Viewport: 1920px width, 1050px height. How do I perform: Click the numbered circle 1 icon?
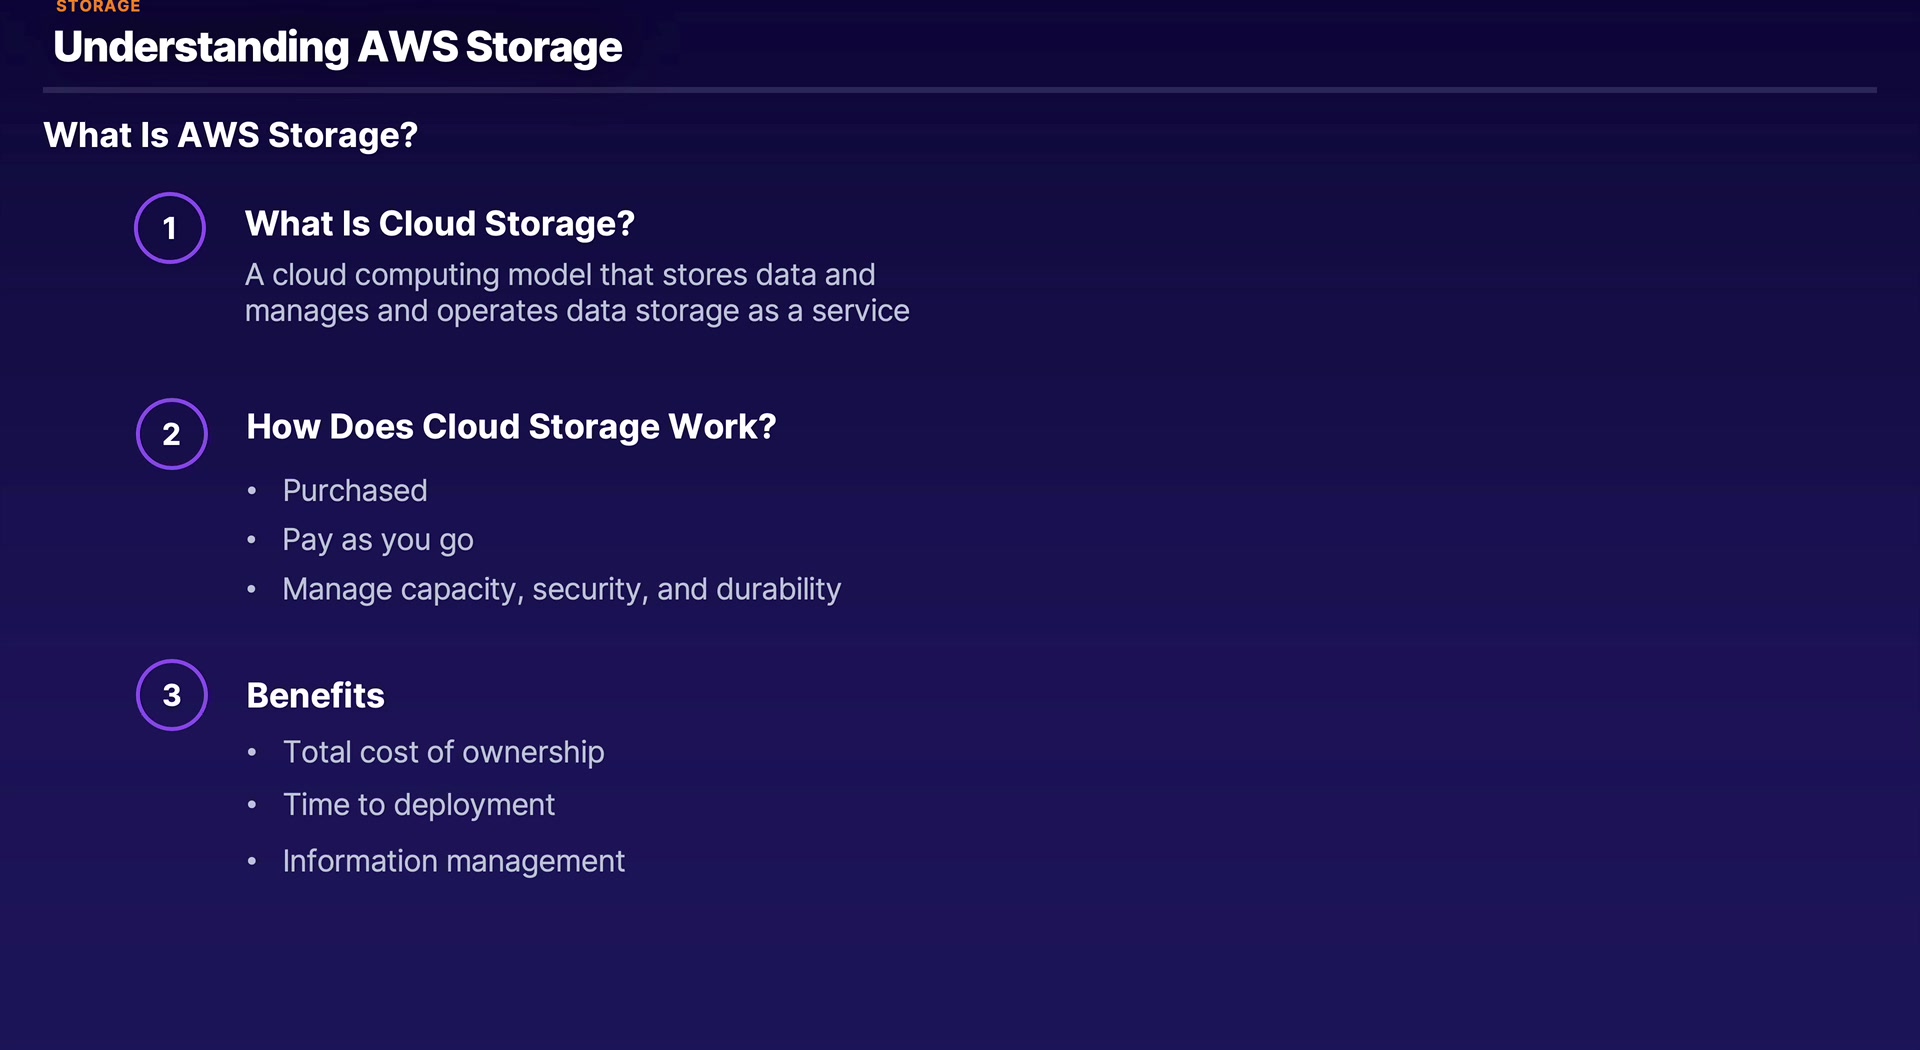(x=170, y=228)
